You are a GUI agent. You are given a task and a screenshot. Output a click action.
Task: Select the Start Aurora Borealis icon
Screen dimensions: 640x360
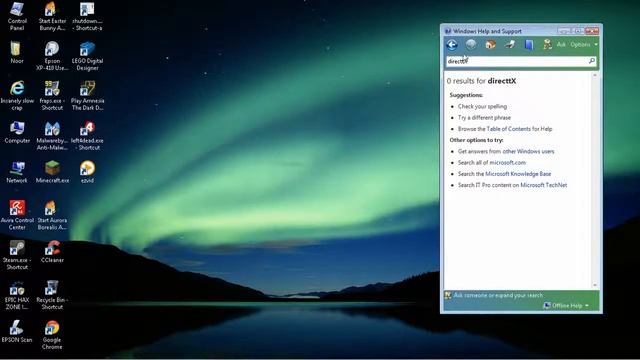52,216
